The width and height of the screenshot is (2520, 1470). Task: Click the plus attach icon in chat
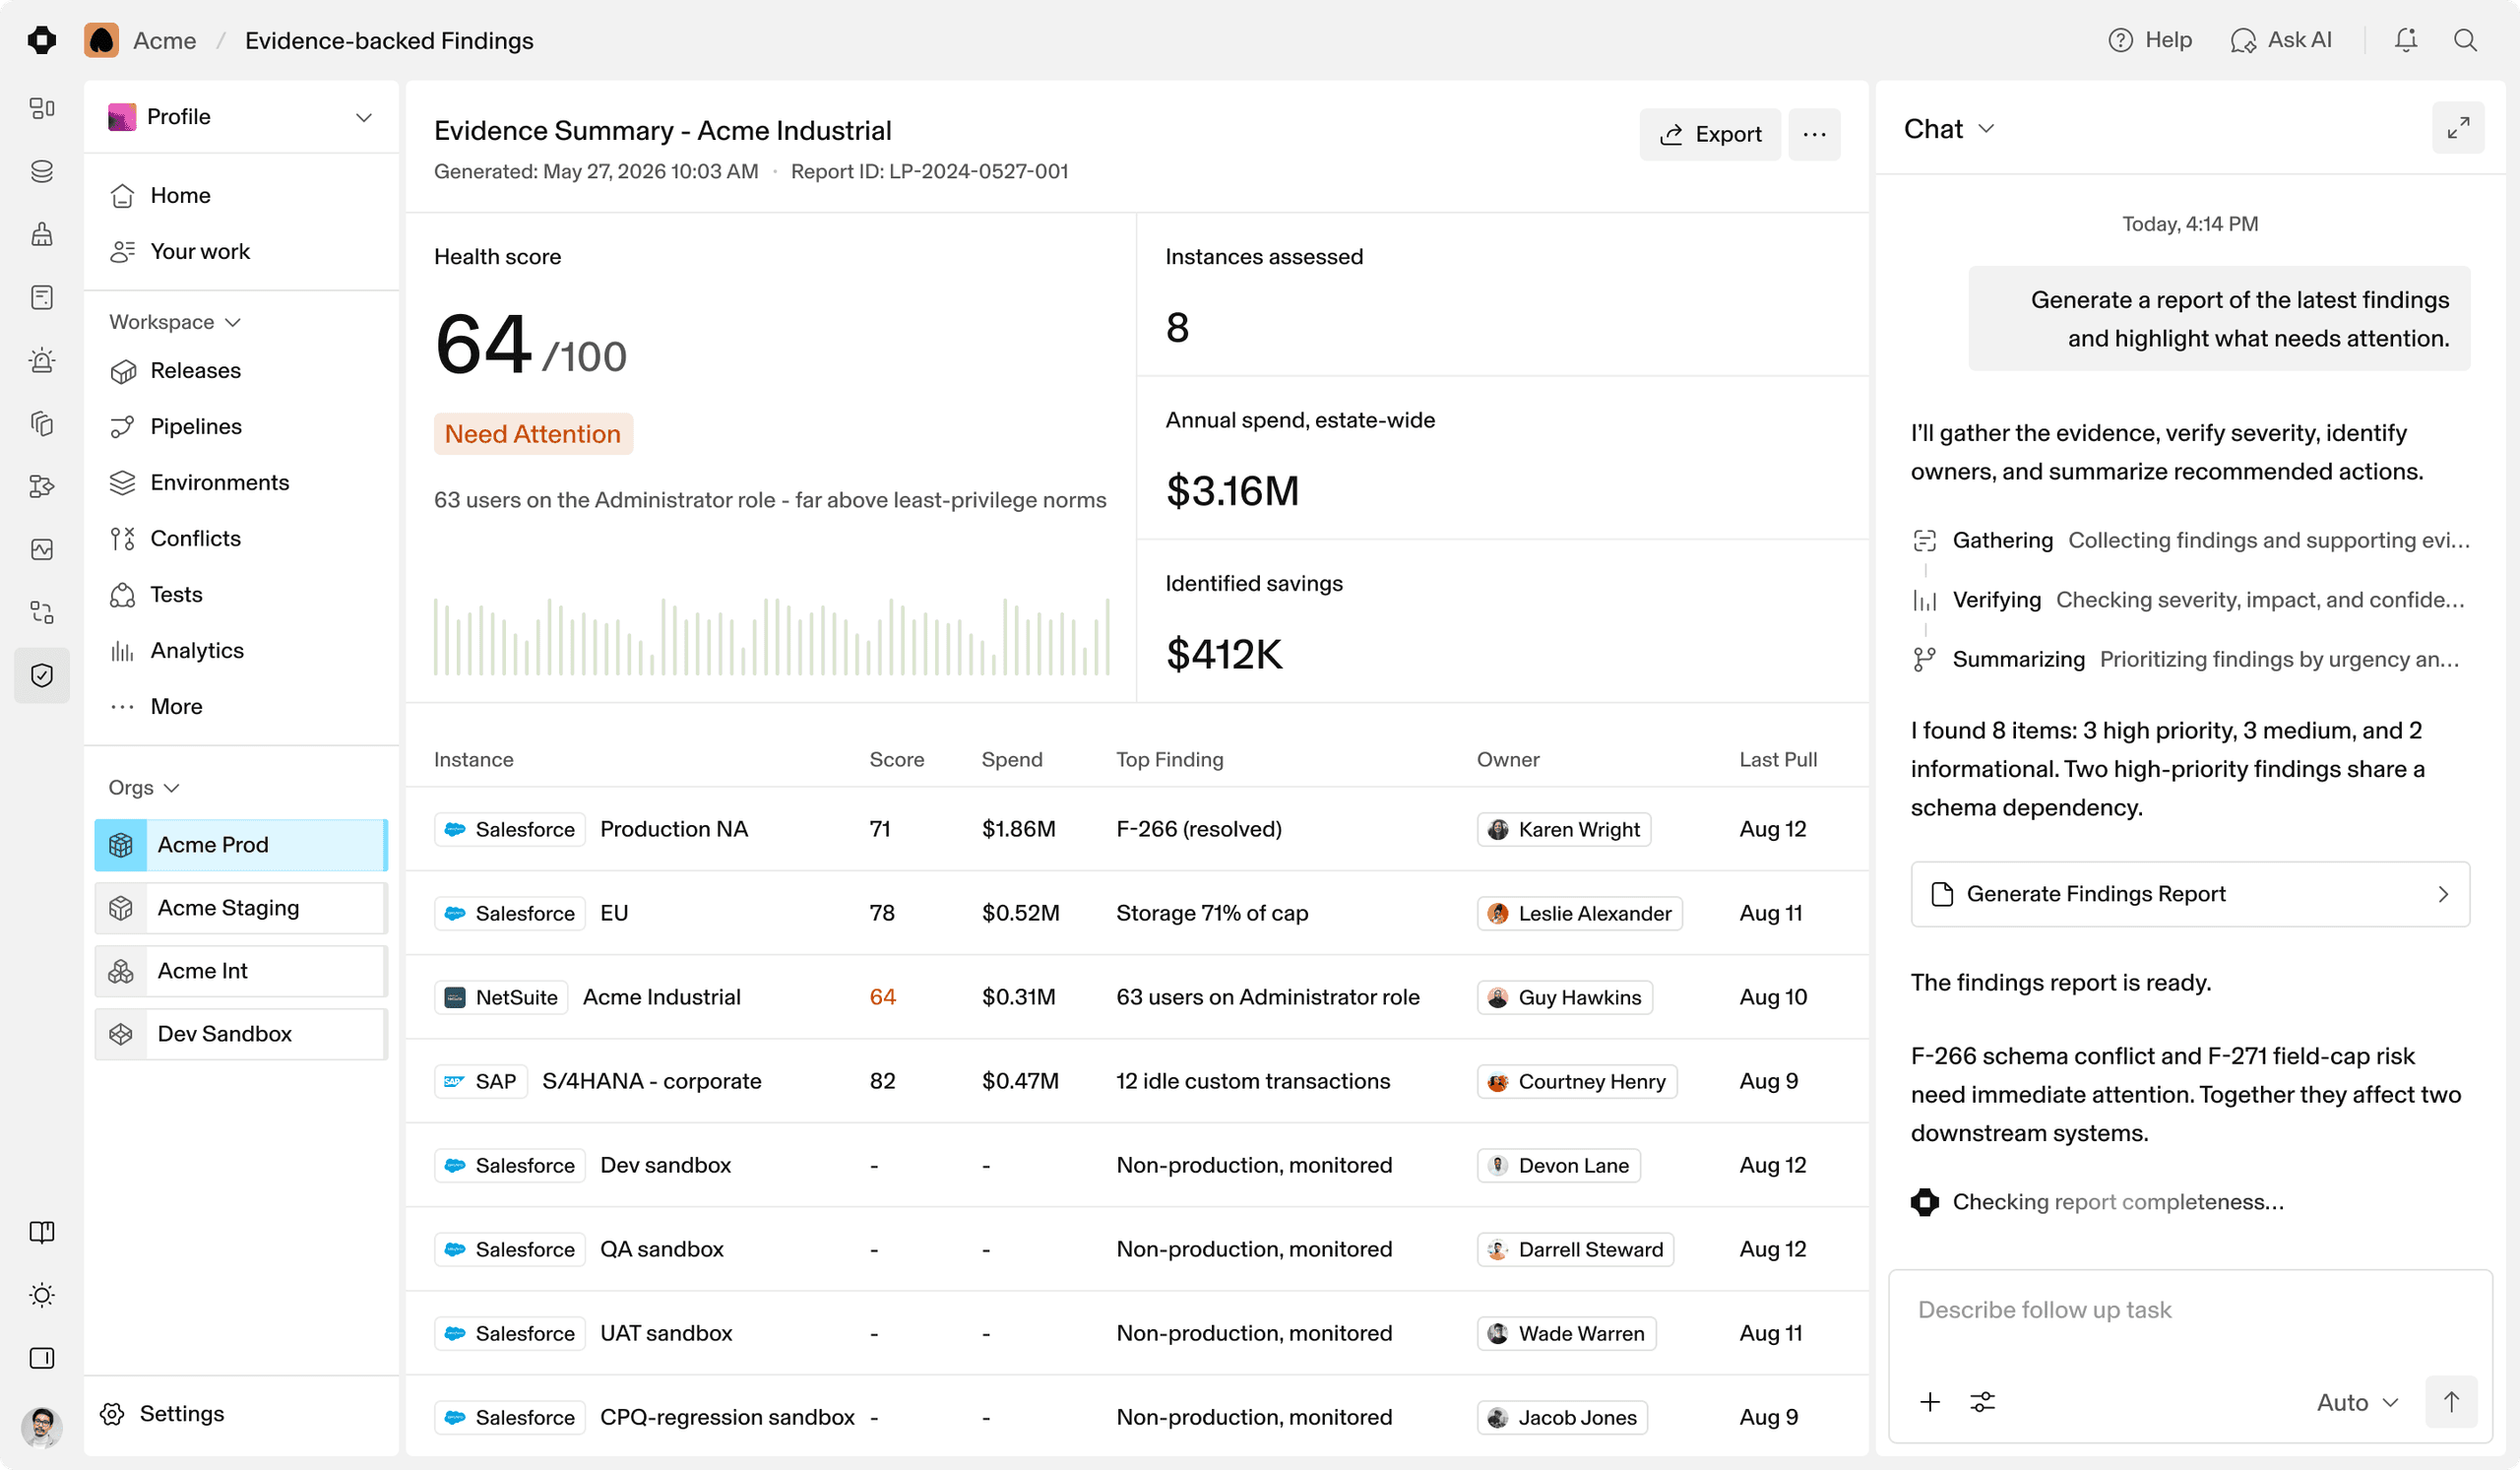tap(1930, 1402)
